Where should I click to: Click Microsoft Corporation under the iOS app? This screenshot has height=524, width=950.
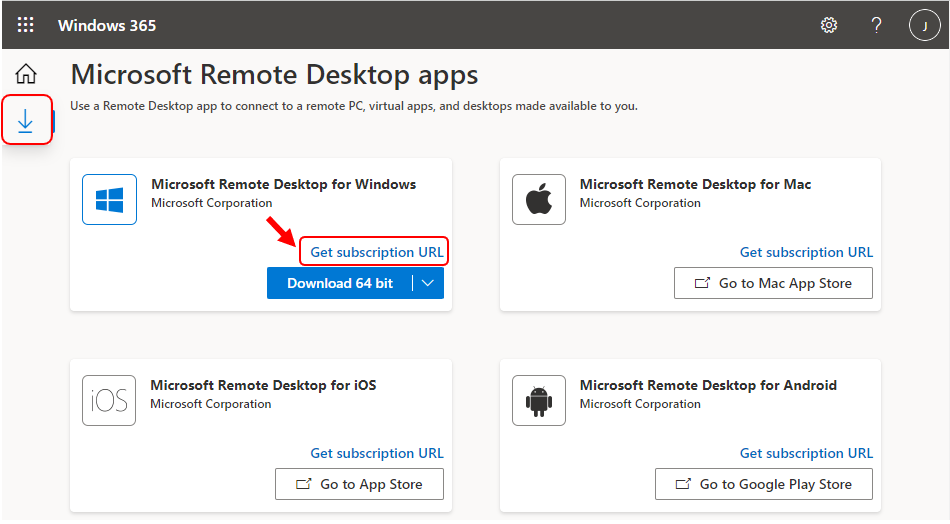pyautogui.click(x=211, y=404)
